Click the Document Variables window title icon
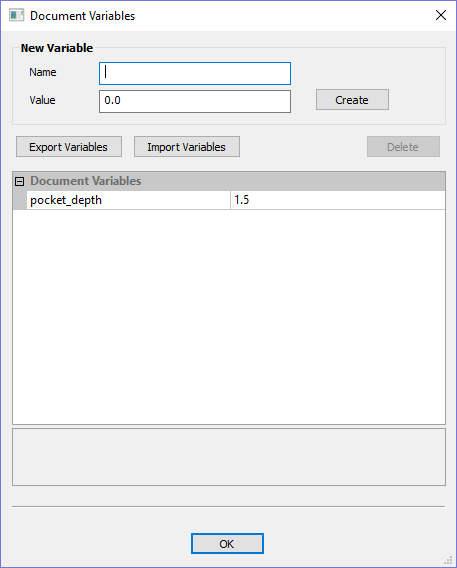 (x=16, y=16)
